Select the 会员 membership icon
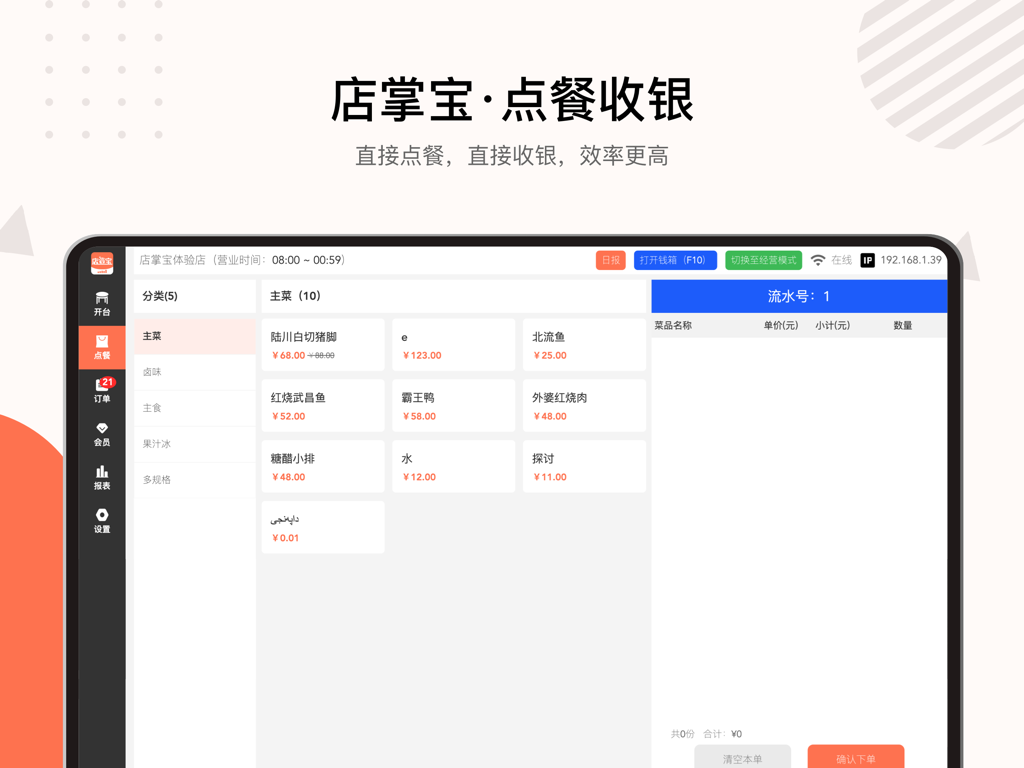The image size is (1024, 768). point(101,434)
